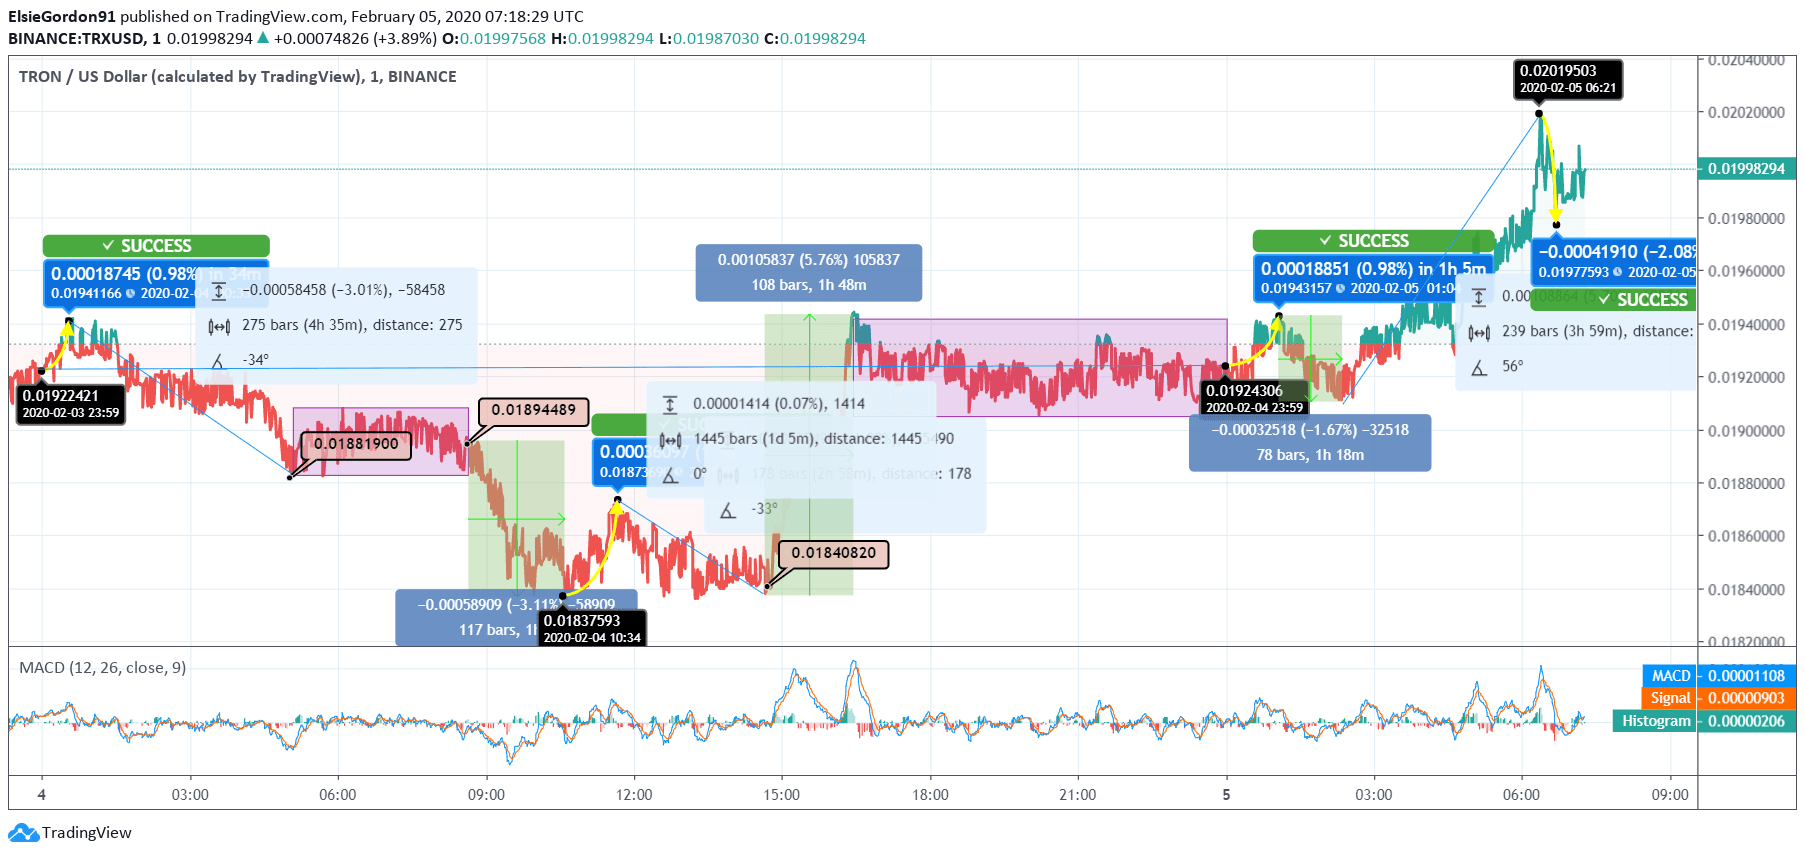Click the distance icon next to 275 bars (4h 35m)
The height and width of the screenshot is (856, 1805).
(219, 325)
